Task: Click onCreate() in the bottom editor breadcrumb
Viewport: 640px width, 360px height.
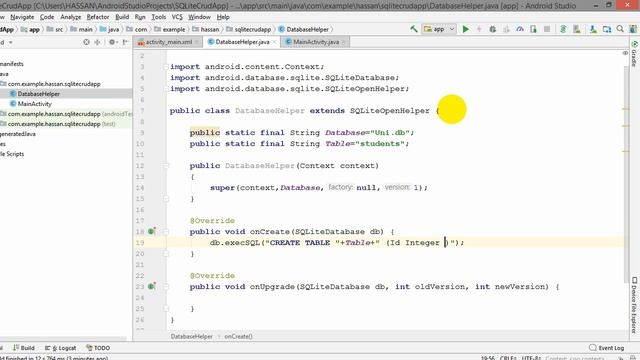Action: (238, 336)
